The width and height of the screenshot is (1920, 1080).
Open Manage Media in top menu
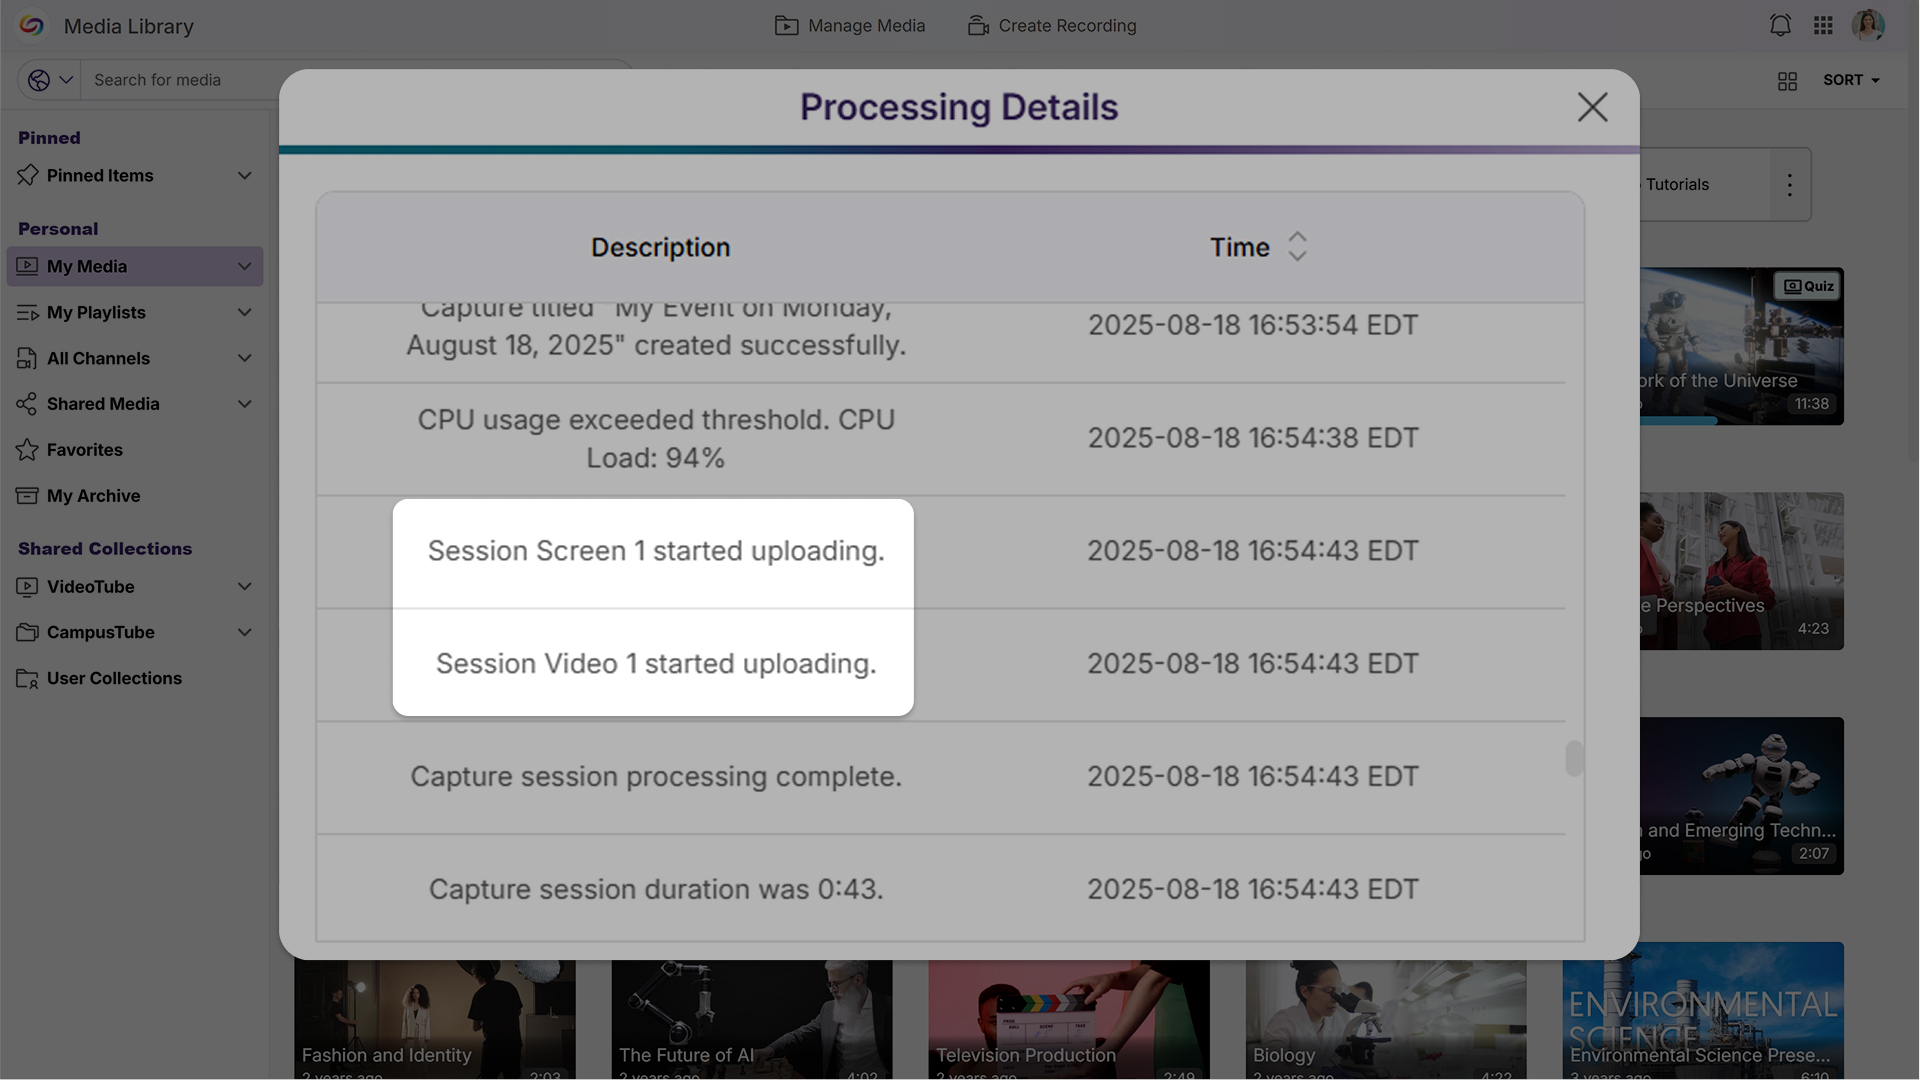(850, 26)
